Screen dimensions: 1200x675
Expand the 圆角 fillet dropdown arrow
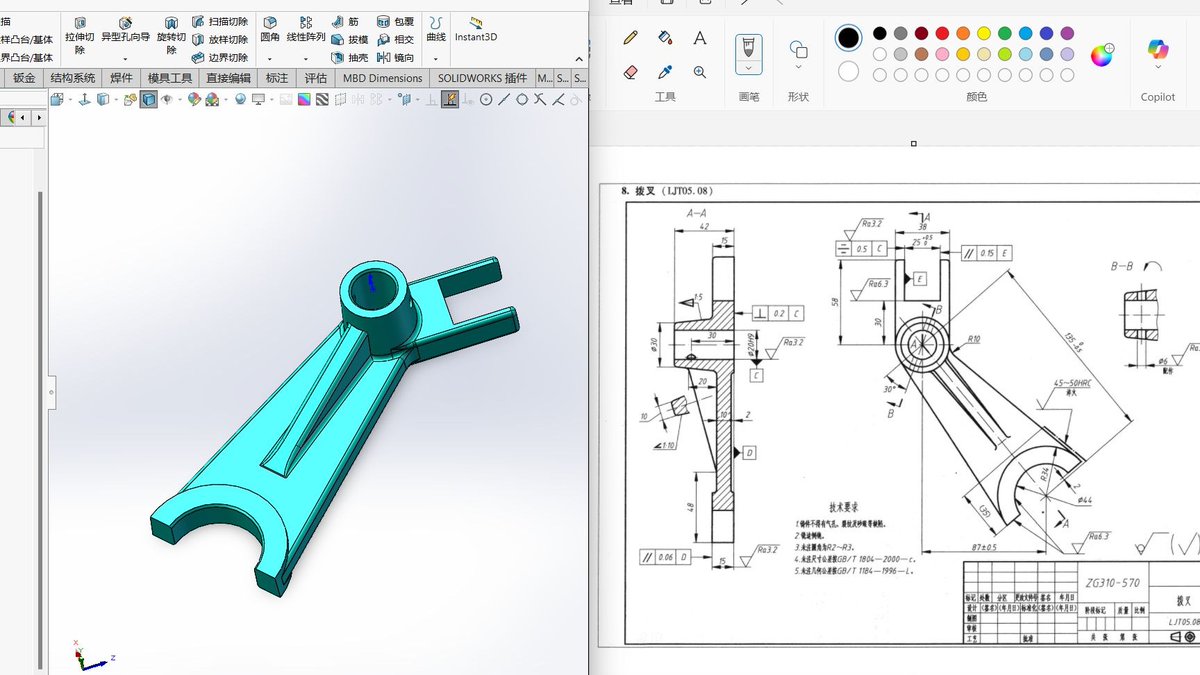(x=270, y=57)
